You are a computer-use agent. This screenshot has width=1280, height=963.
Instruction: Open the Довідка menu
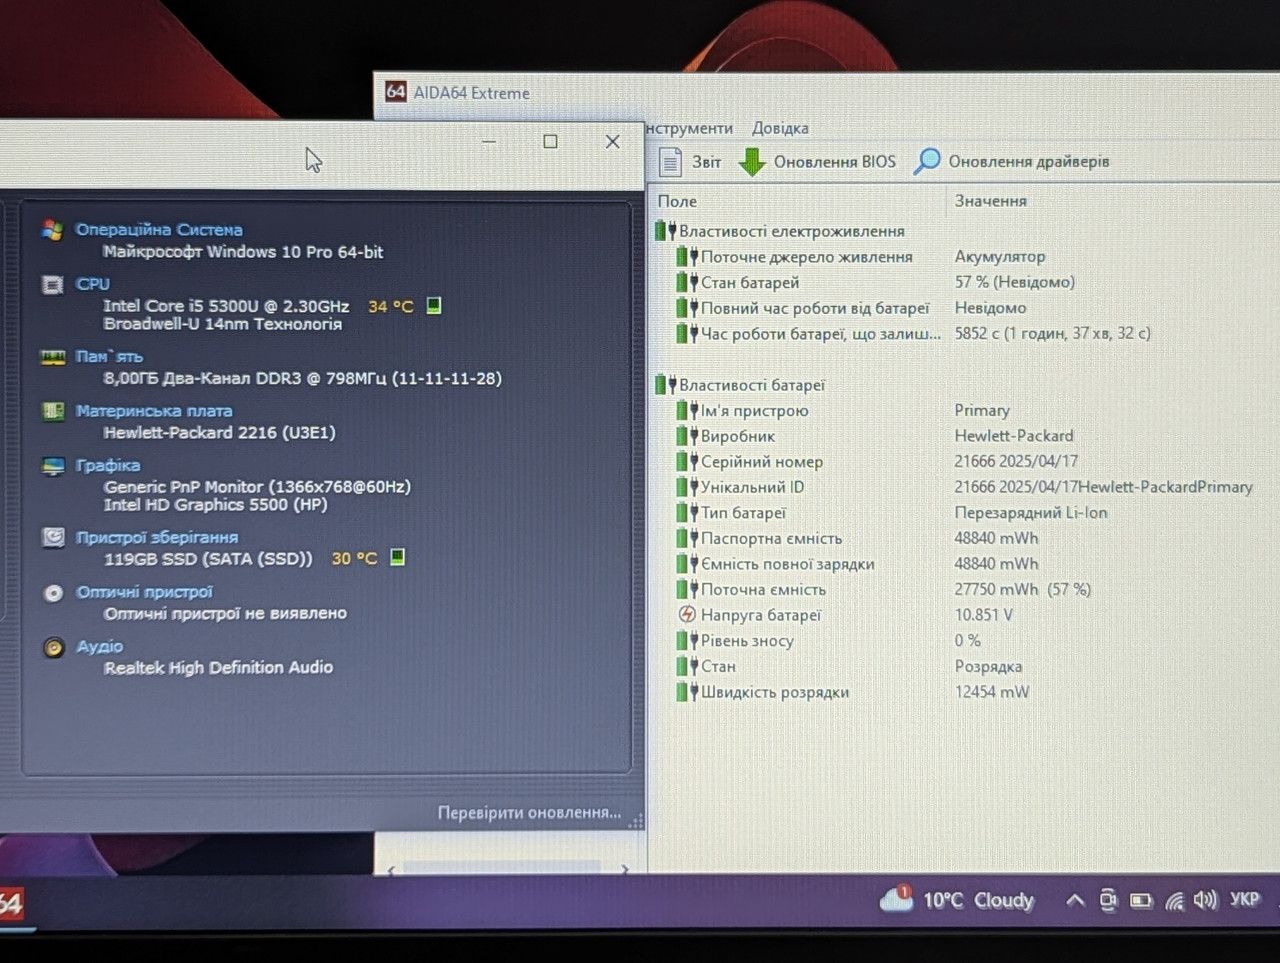click(780, 128)
